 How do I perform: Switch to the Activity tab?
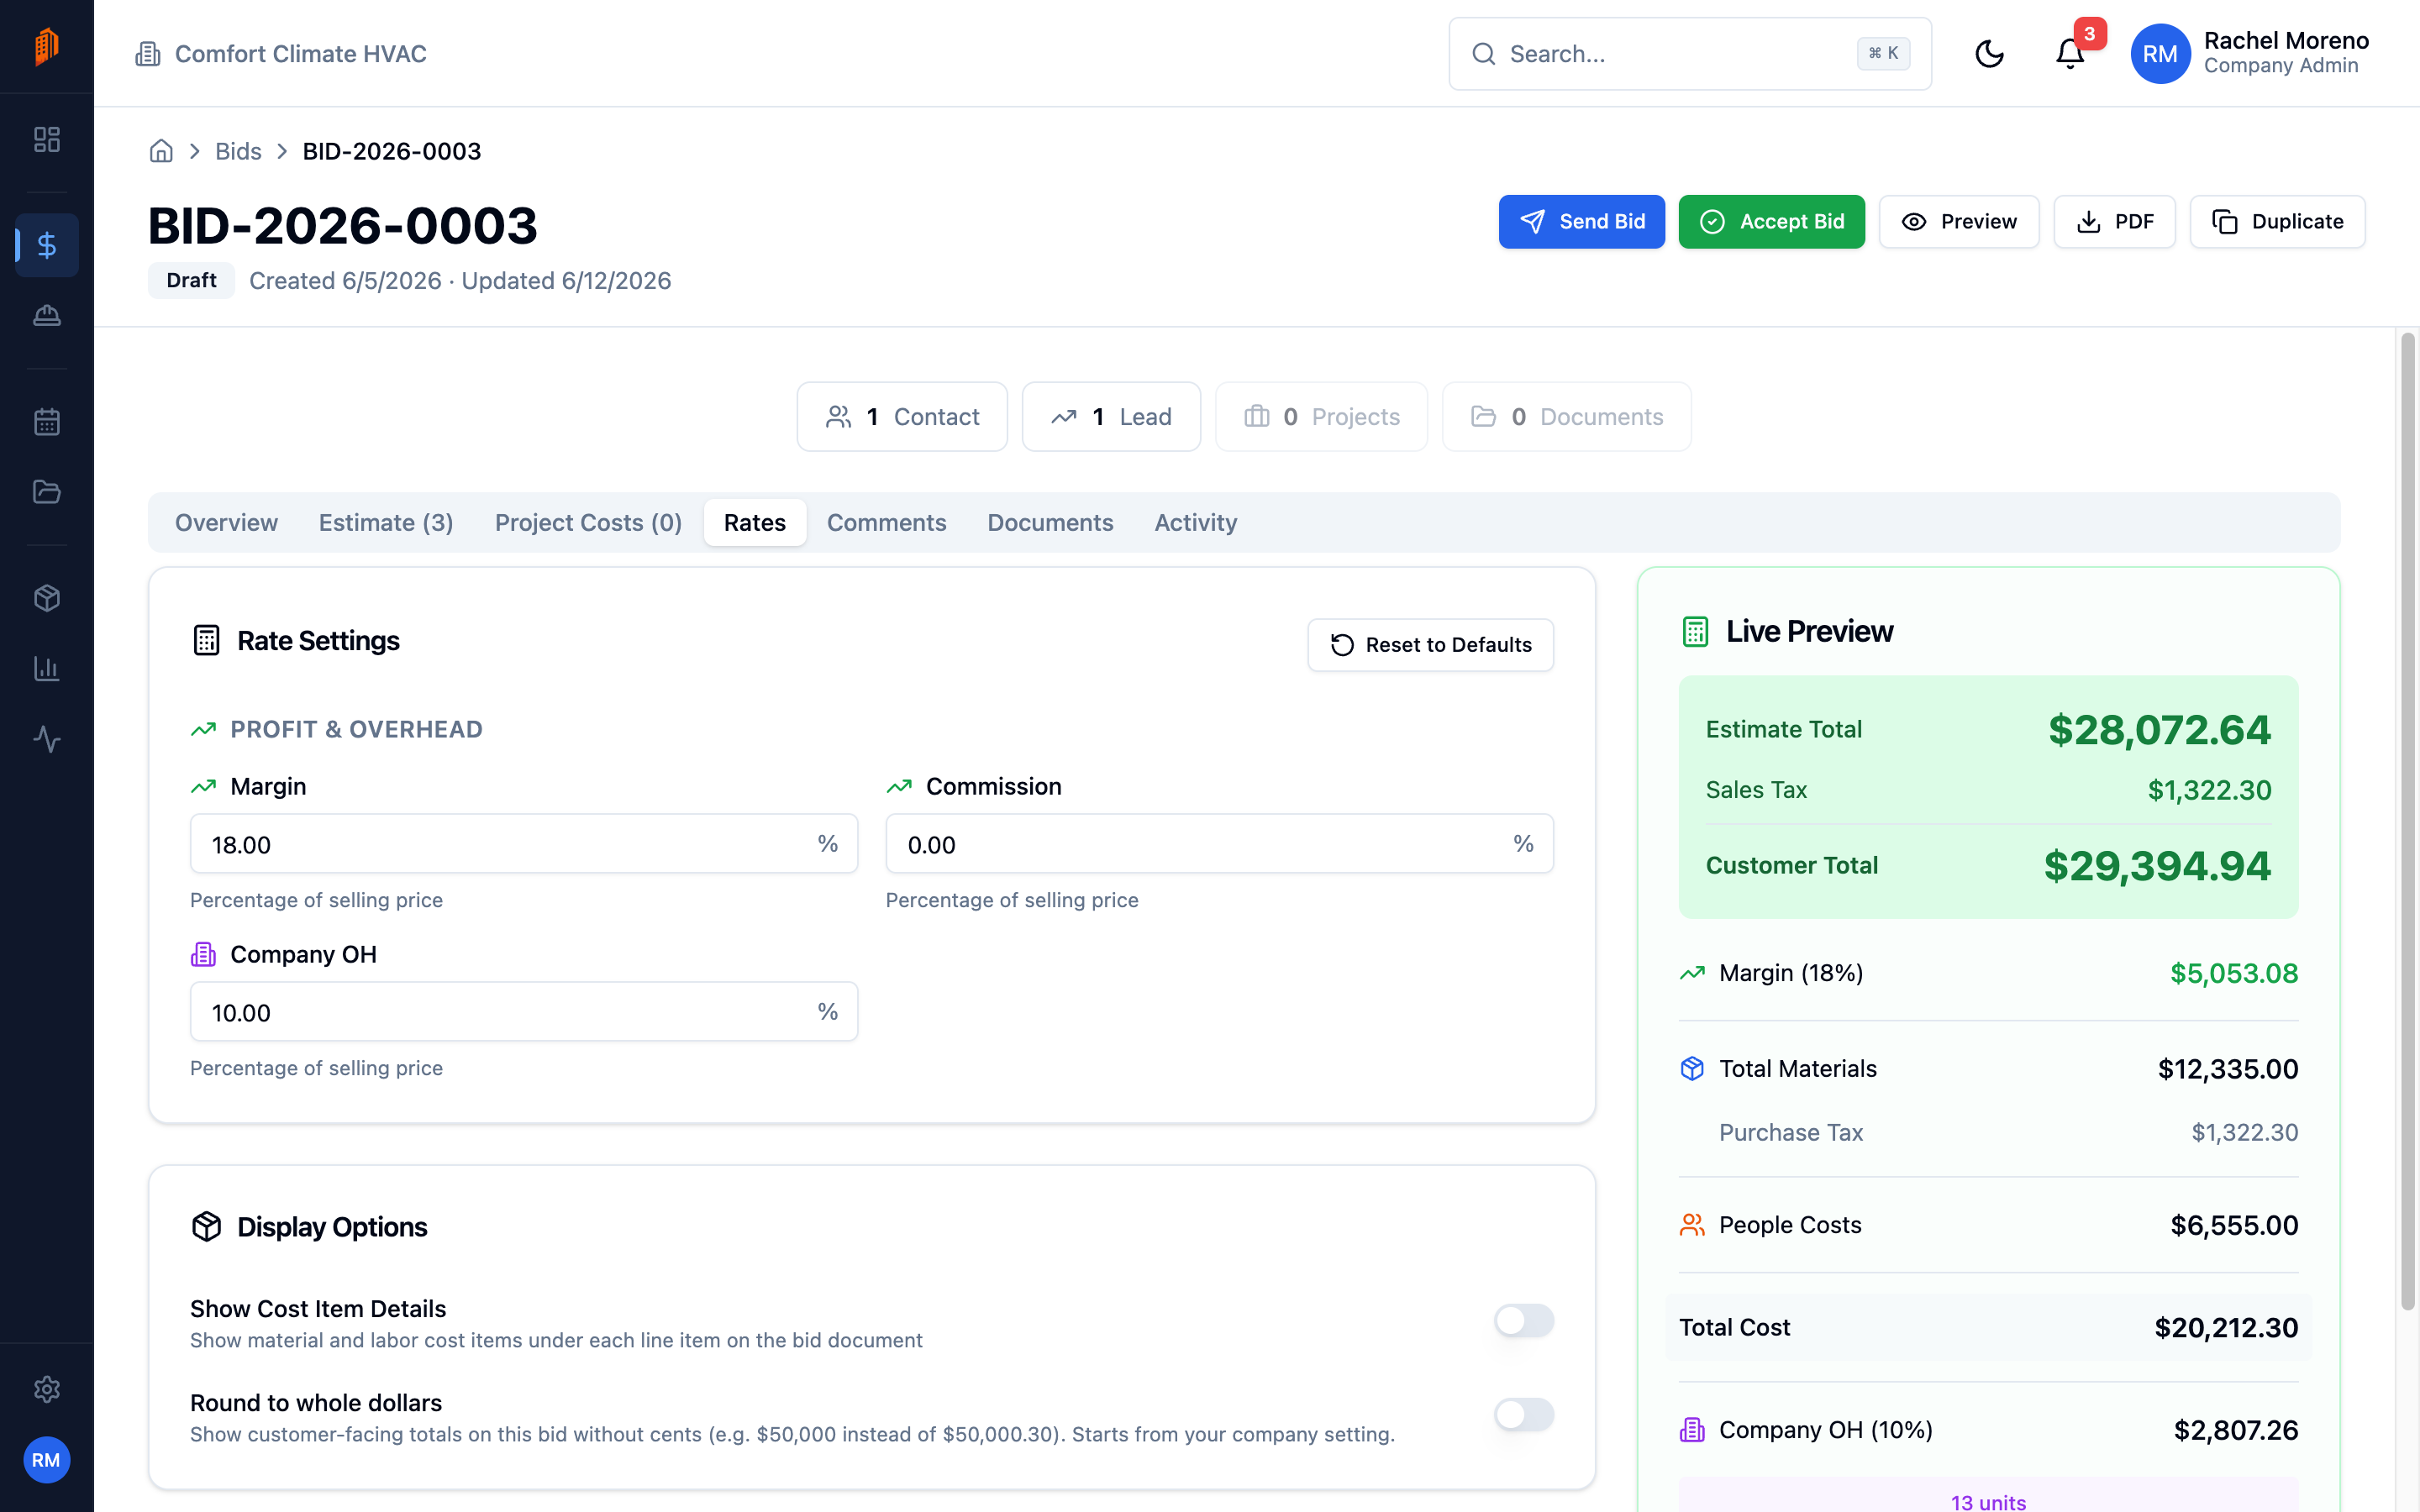tap(1196, 522)
